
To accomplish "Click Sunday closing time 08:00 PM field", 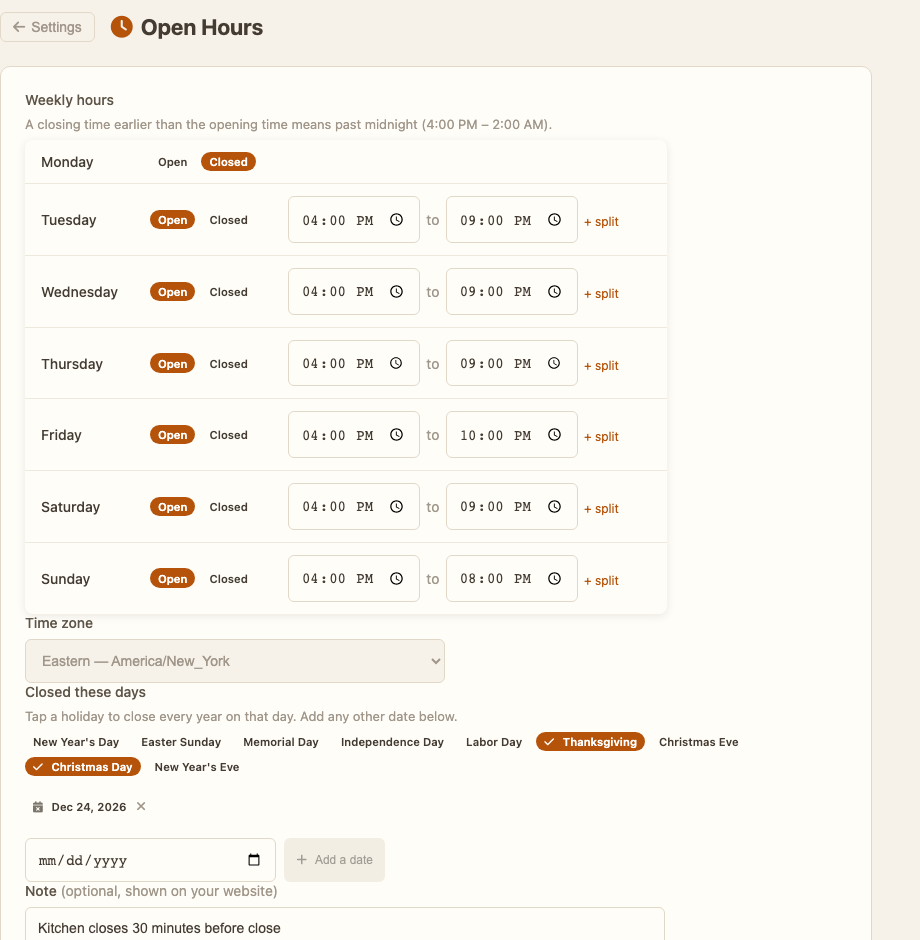I will click(512, 579).
